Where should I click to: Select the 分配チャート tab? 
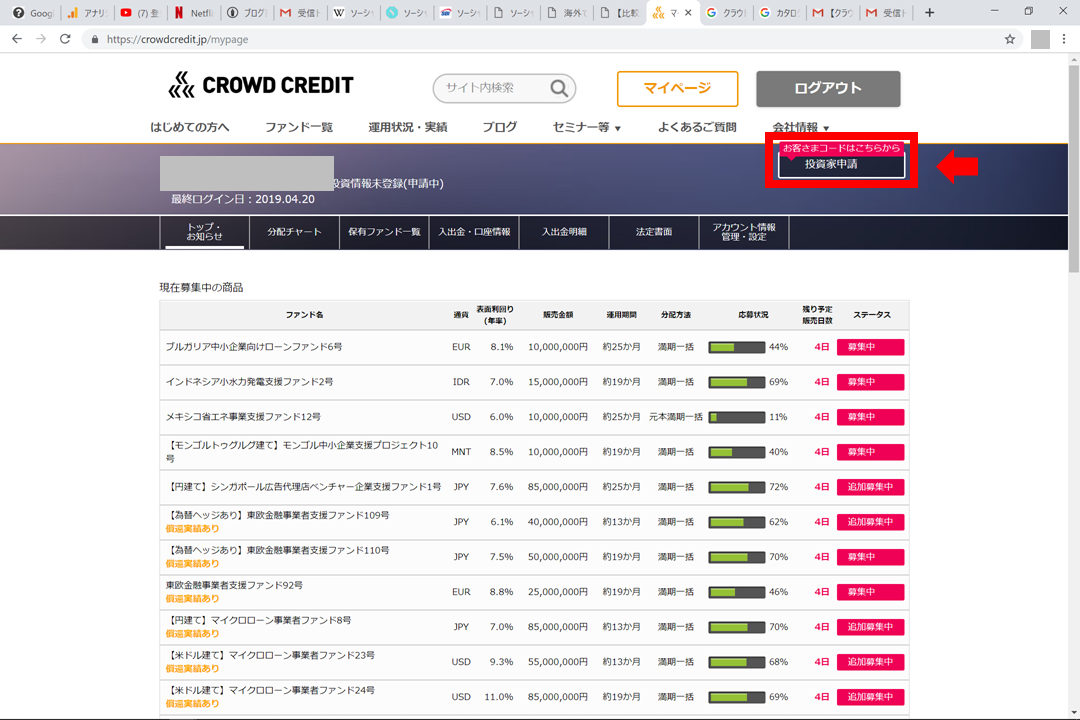(x=294, y=232)
